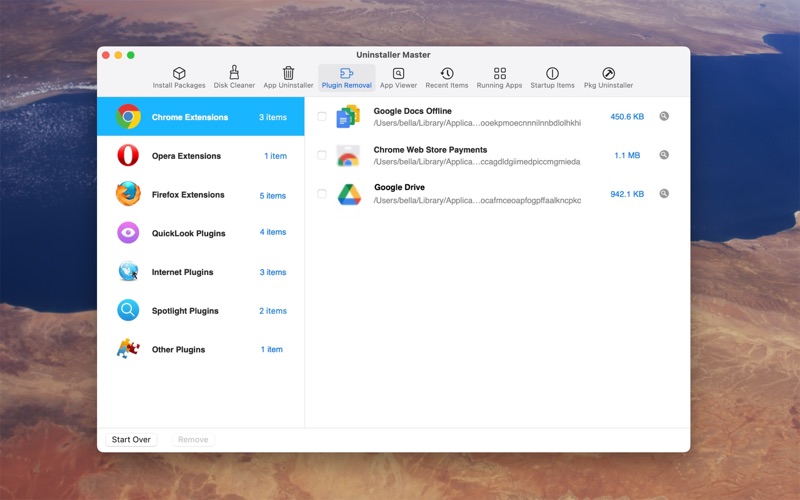Click the 3 items count for Chrome Extensions
The image size is (800, 500).
272,117
